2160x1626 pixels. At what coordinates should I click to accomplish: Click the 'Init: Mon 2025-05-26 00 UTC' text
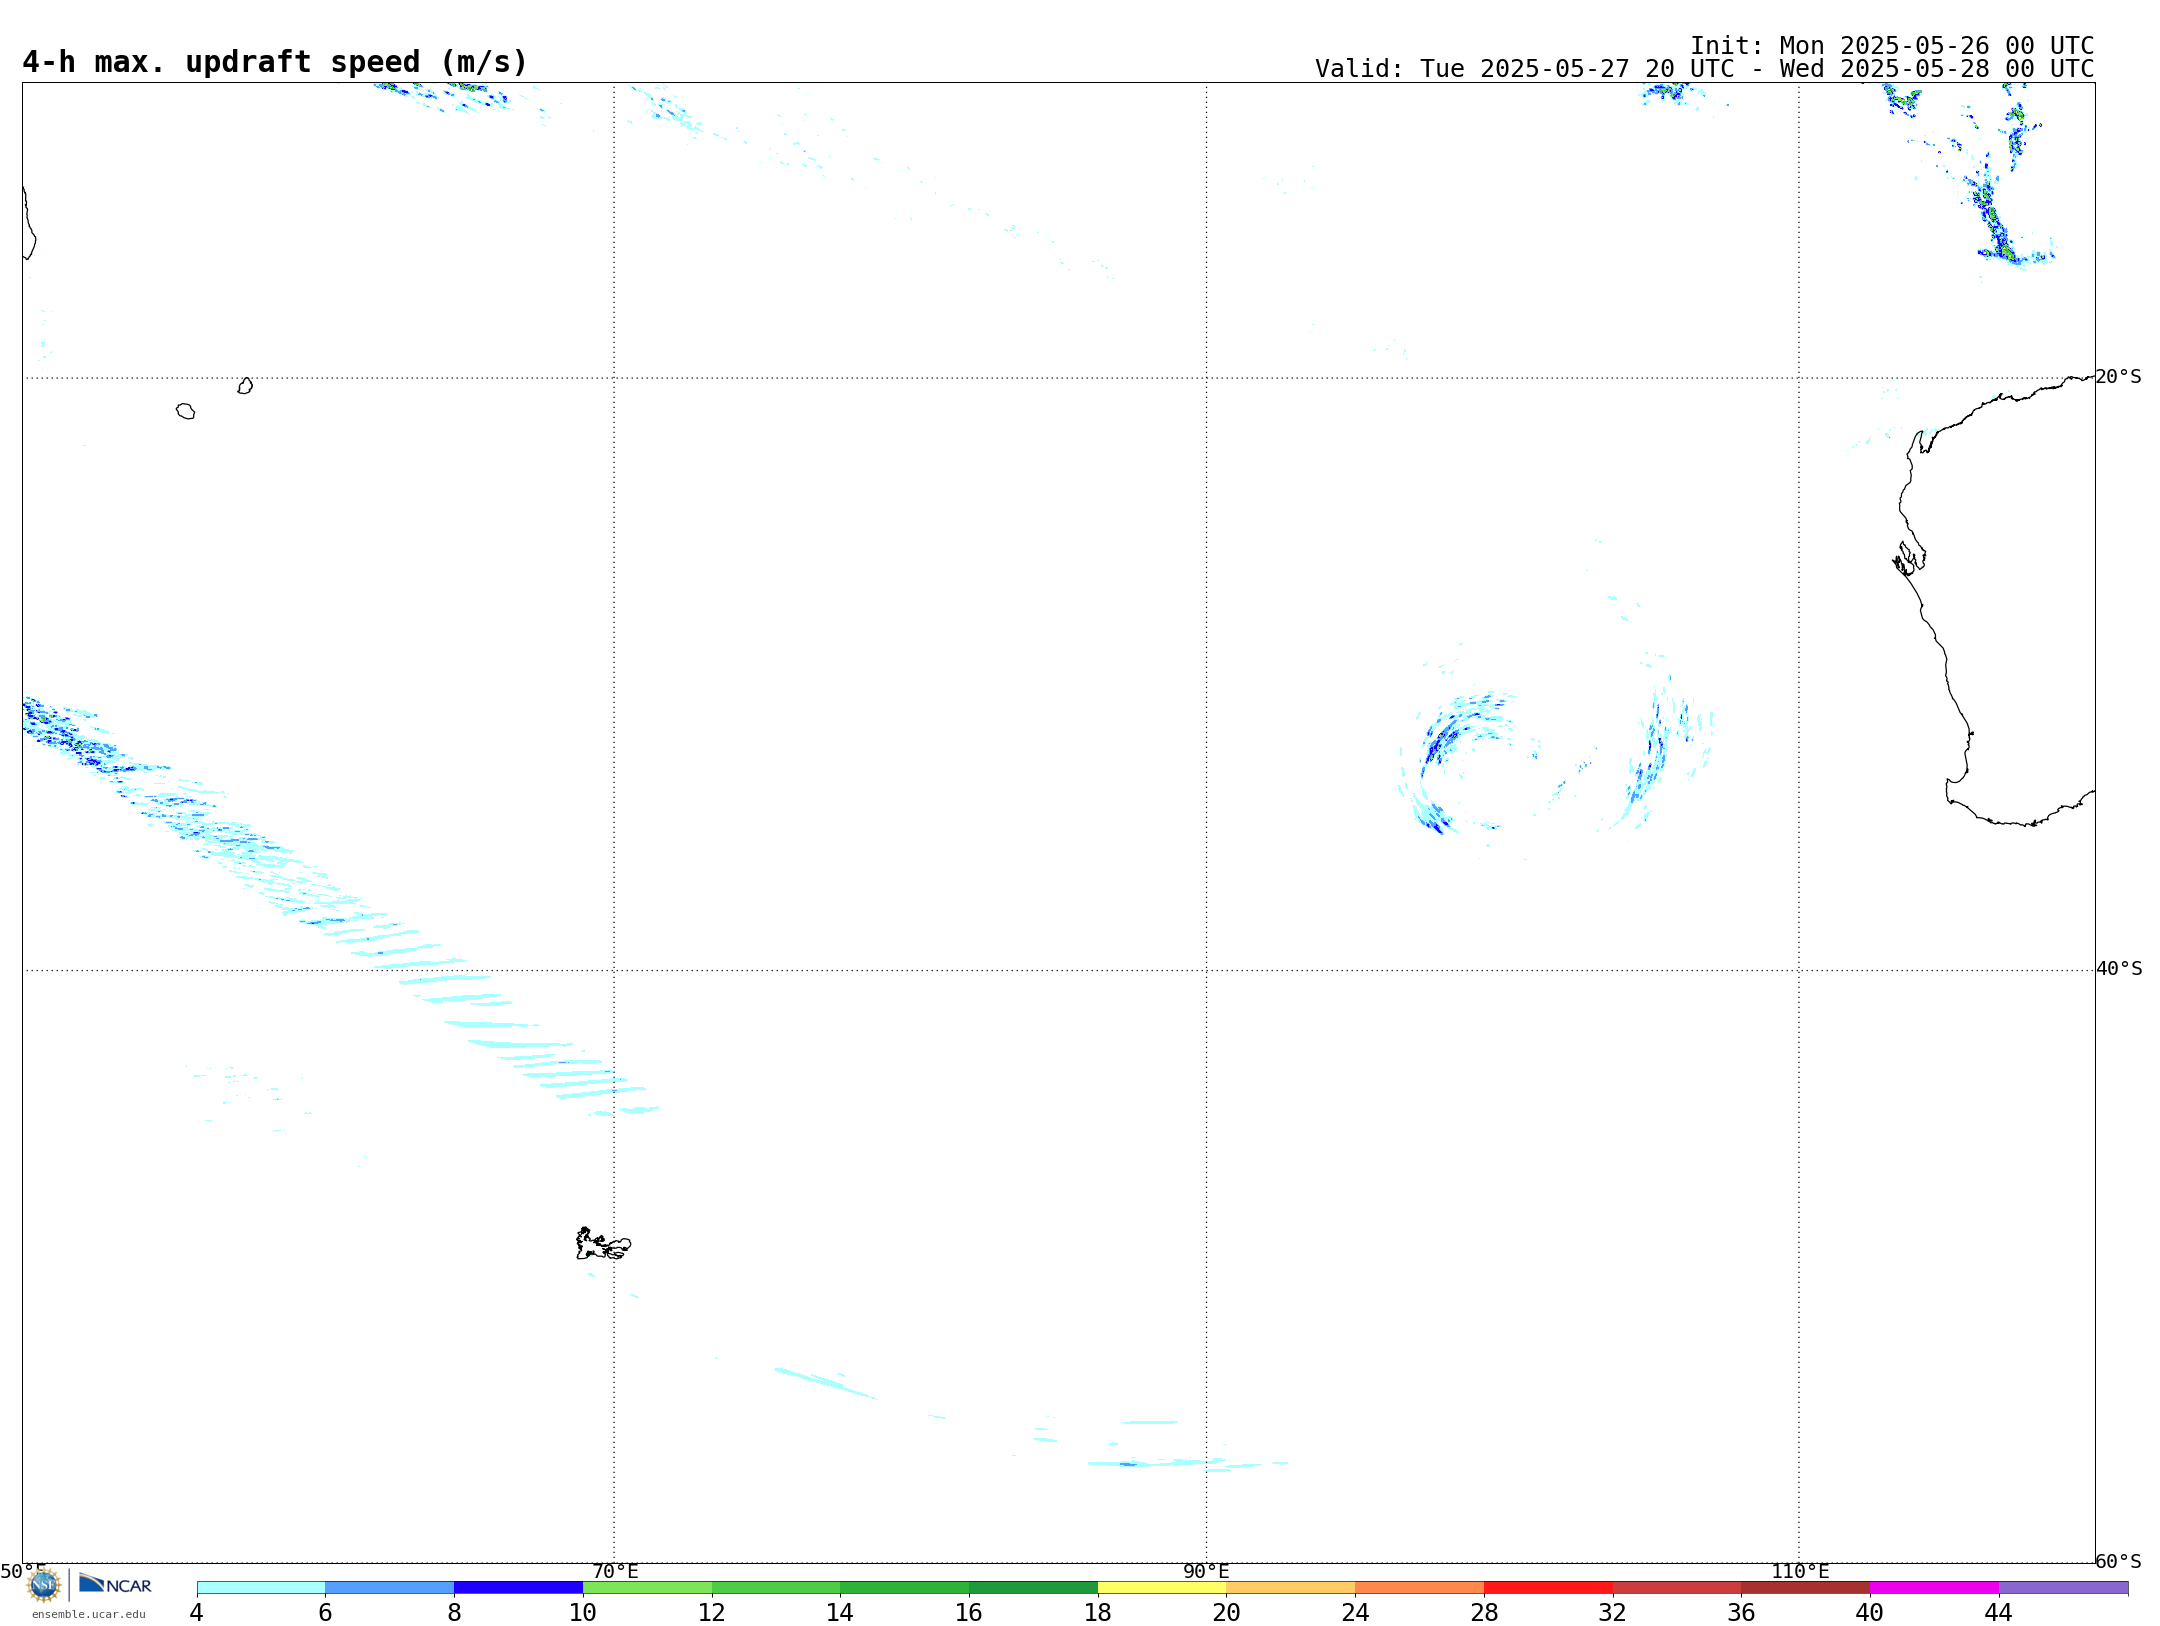coord(1892,46)
